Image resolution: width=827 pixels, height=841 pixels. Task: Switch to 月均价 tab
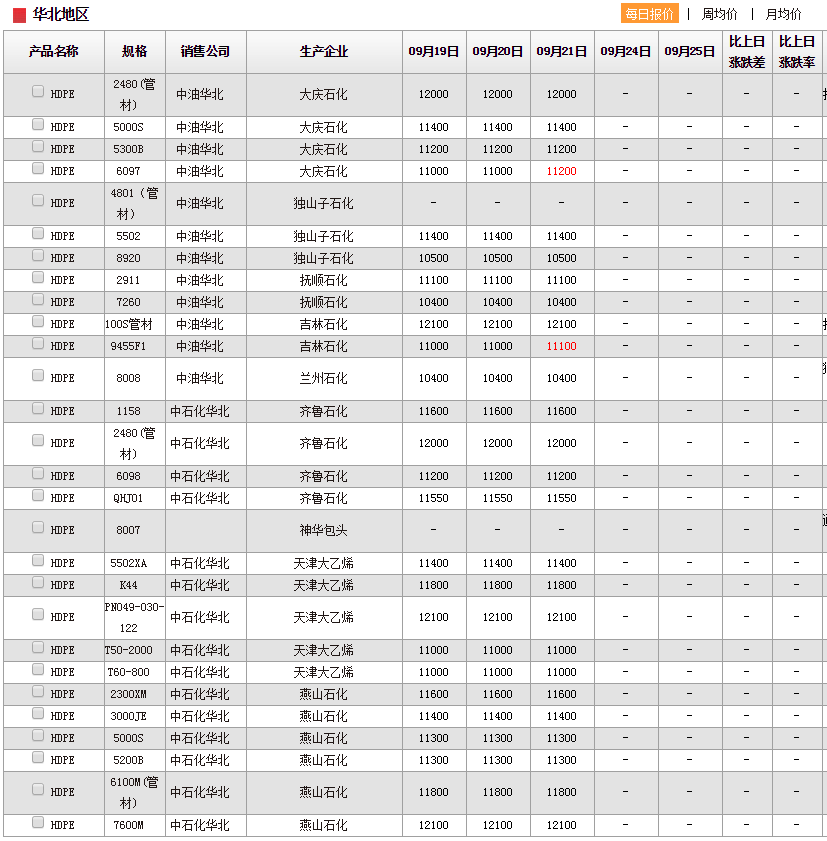coord(783,14)
